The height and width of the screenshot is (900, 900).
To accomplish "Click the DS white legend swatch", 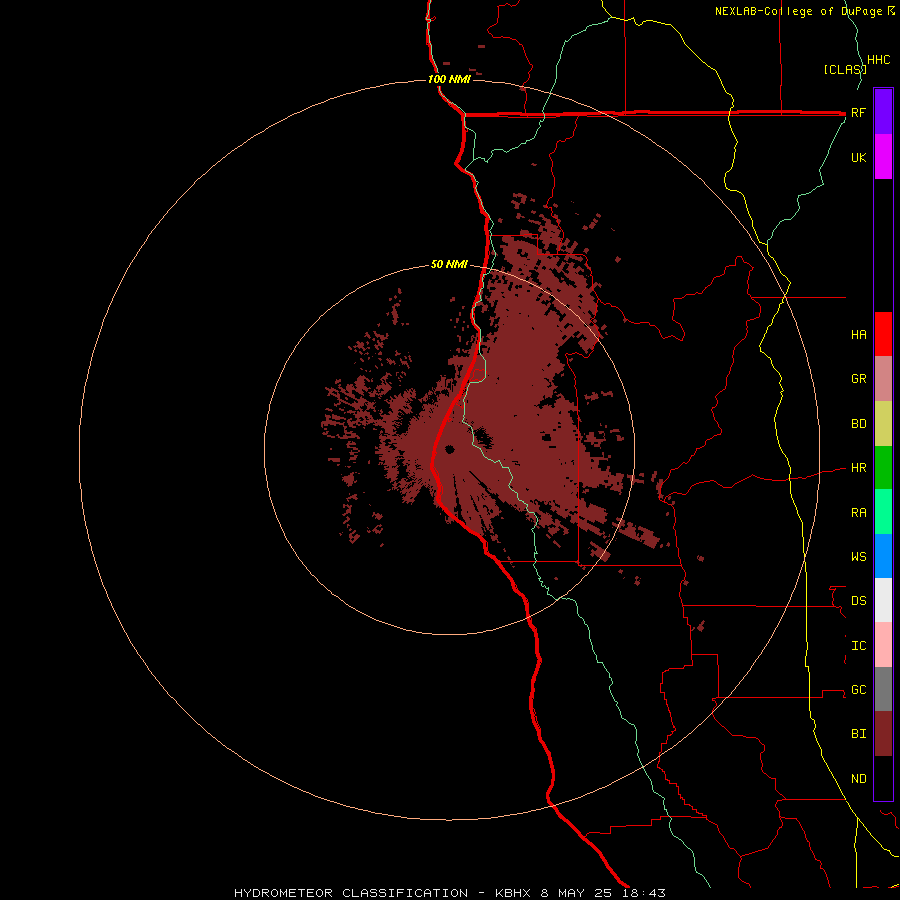I will pyautogui.click(x=883, y=600).
